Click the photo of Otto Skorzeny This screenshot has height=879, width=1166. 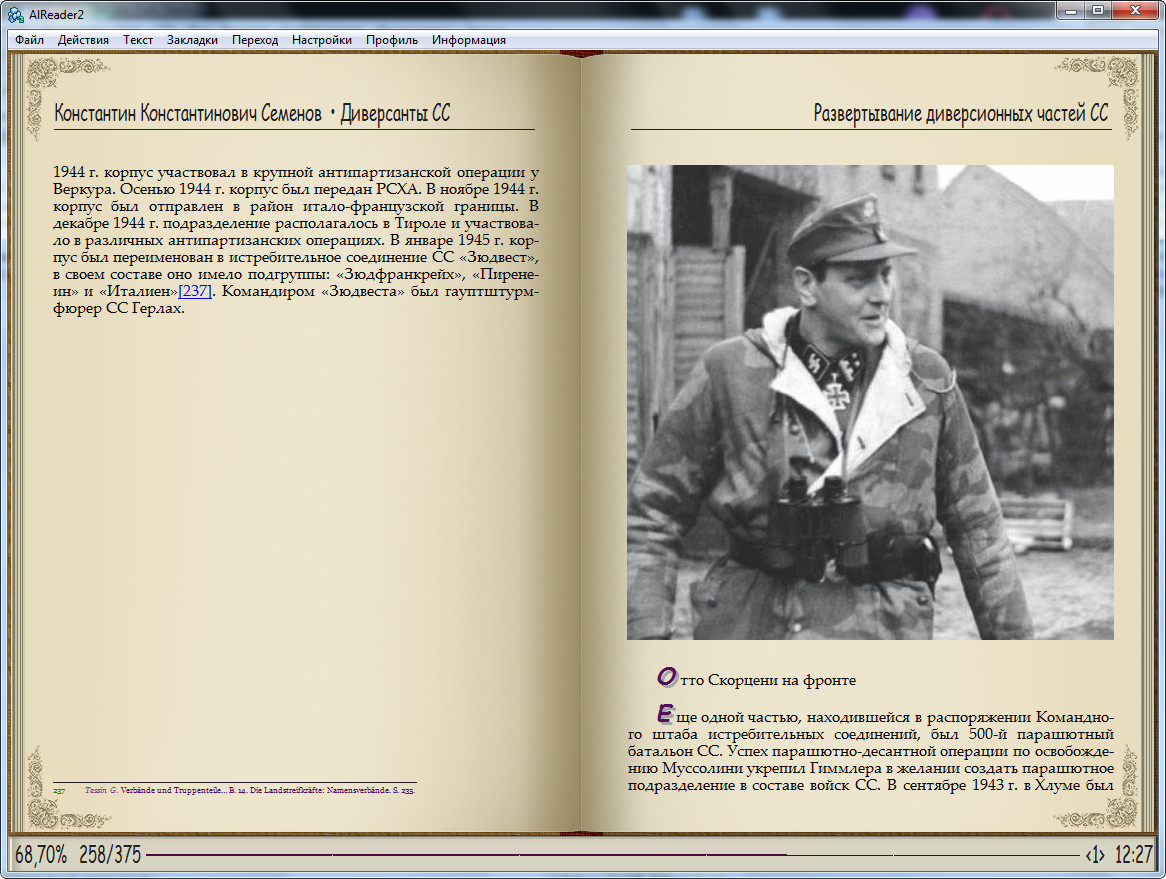pos(870,402)
